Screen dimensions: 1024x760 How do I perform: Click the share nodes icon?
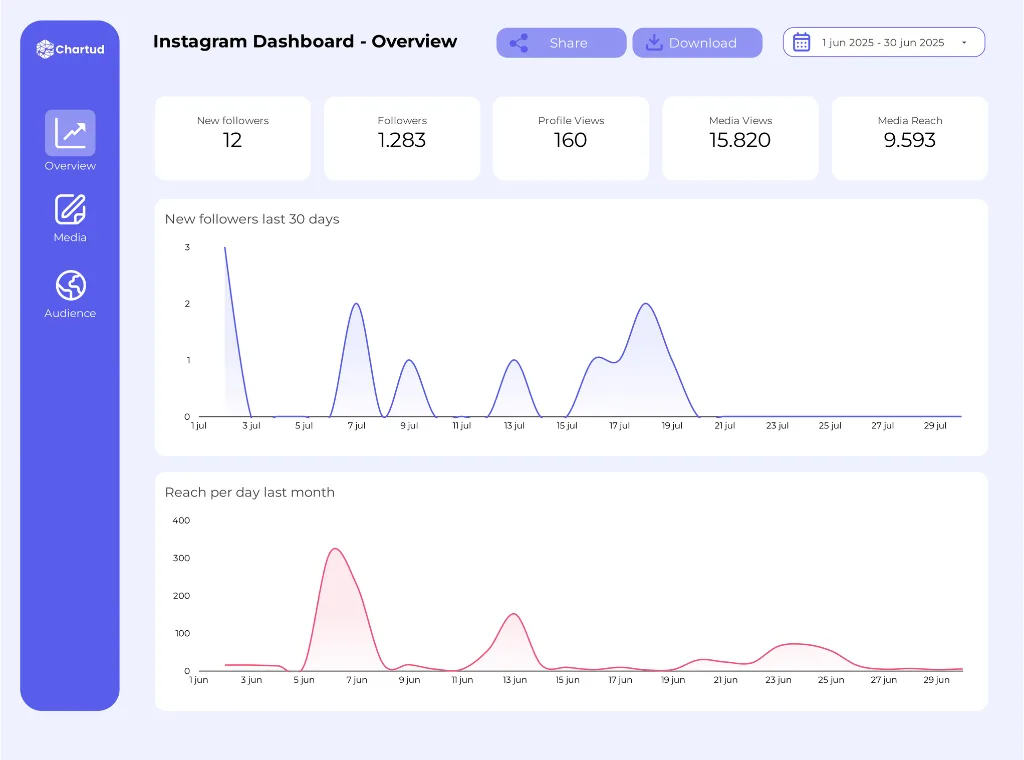(x=518, y=43)
